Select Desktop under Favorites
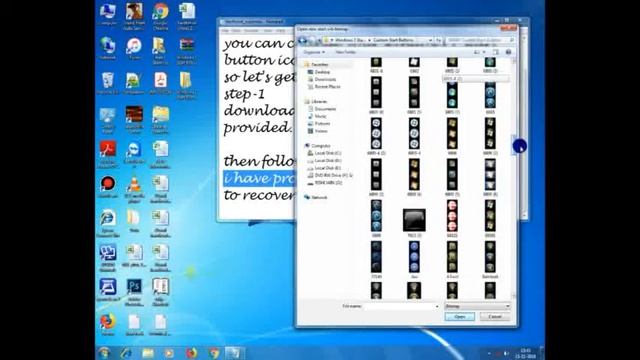The height and width of the screenshot is (360, 640). (x=322, y=72)
